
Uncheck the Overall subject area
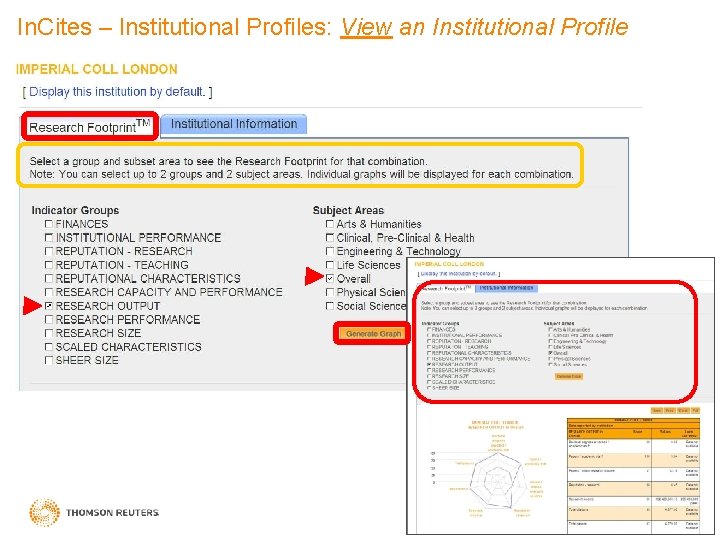coord(330,278)
